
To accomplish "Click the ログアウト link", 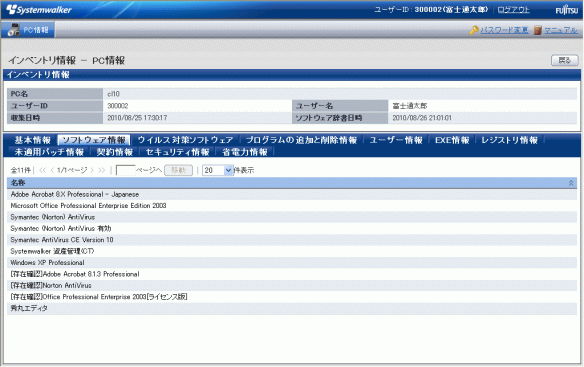I will click(x=513, y=10).
